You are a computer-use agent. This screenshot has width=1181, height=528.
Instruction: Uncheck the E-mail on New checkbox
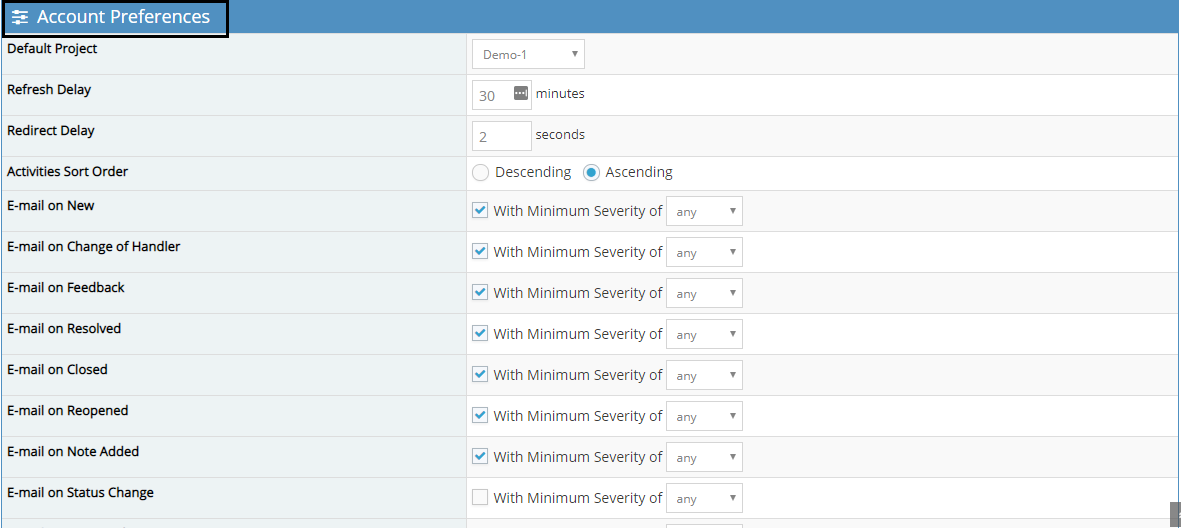pyautogui.click(x=480, y=211)
